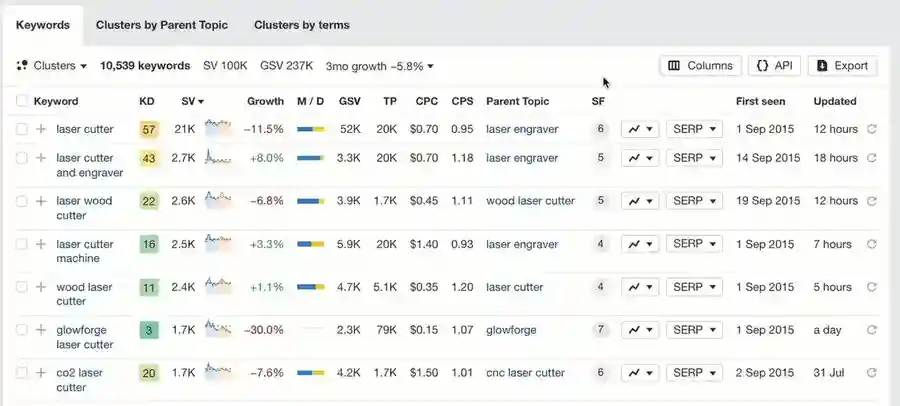
Task: Add co2 laser cutter with plus icon
Action: (41, 373)
